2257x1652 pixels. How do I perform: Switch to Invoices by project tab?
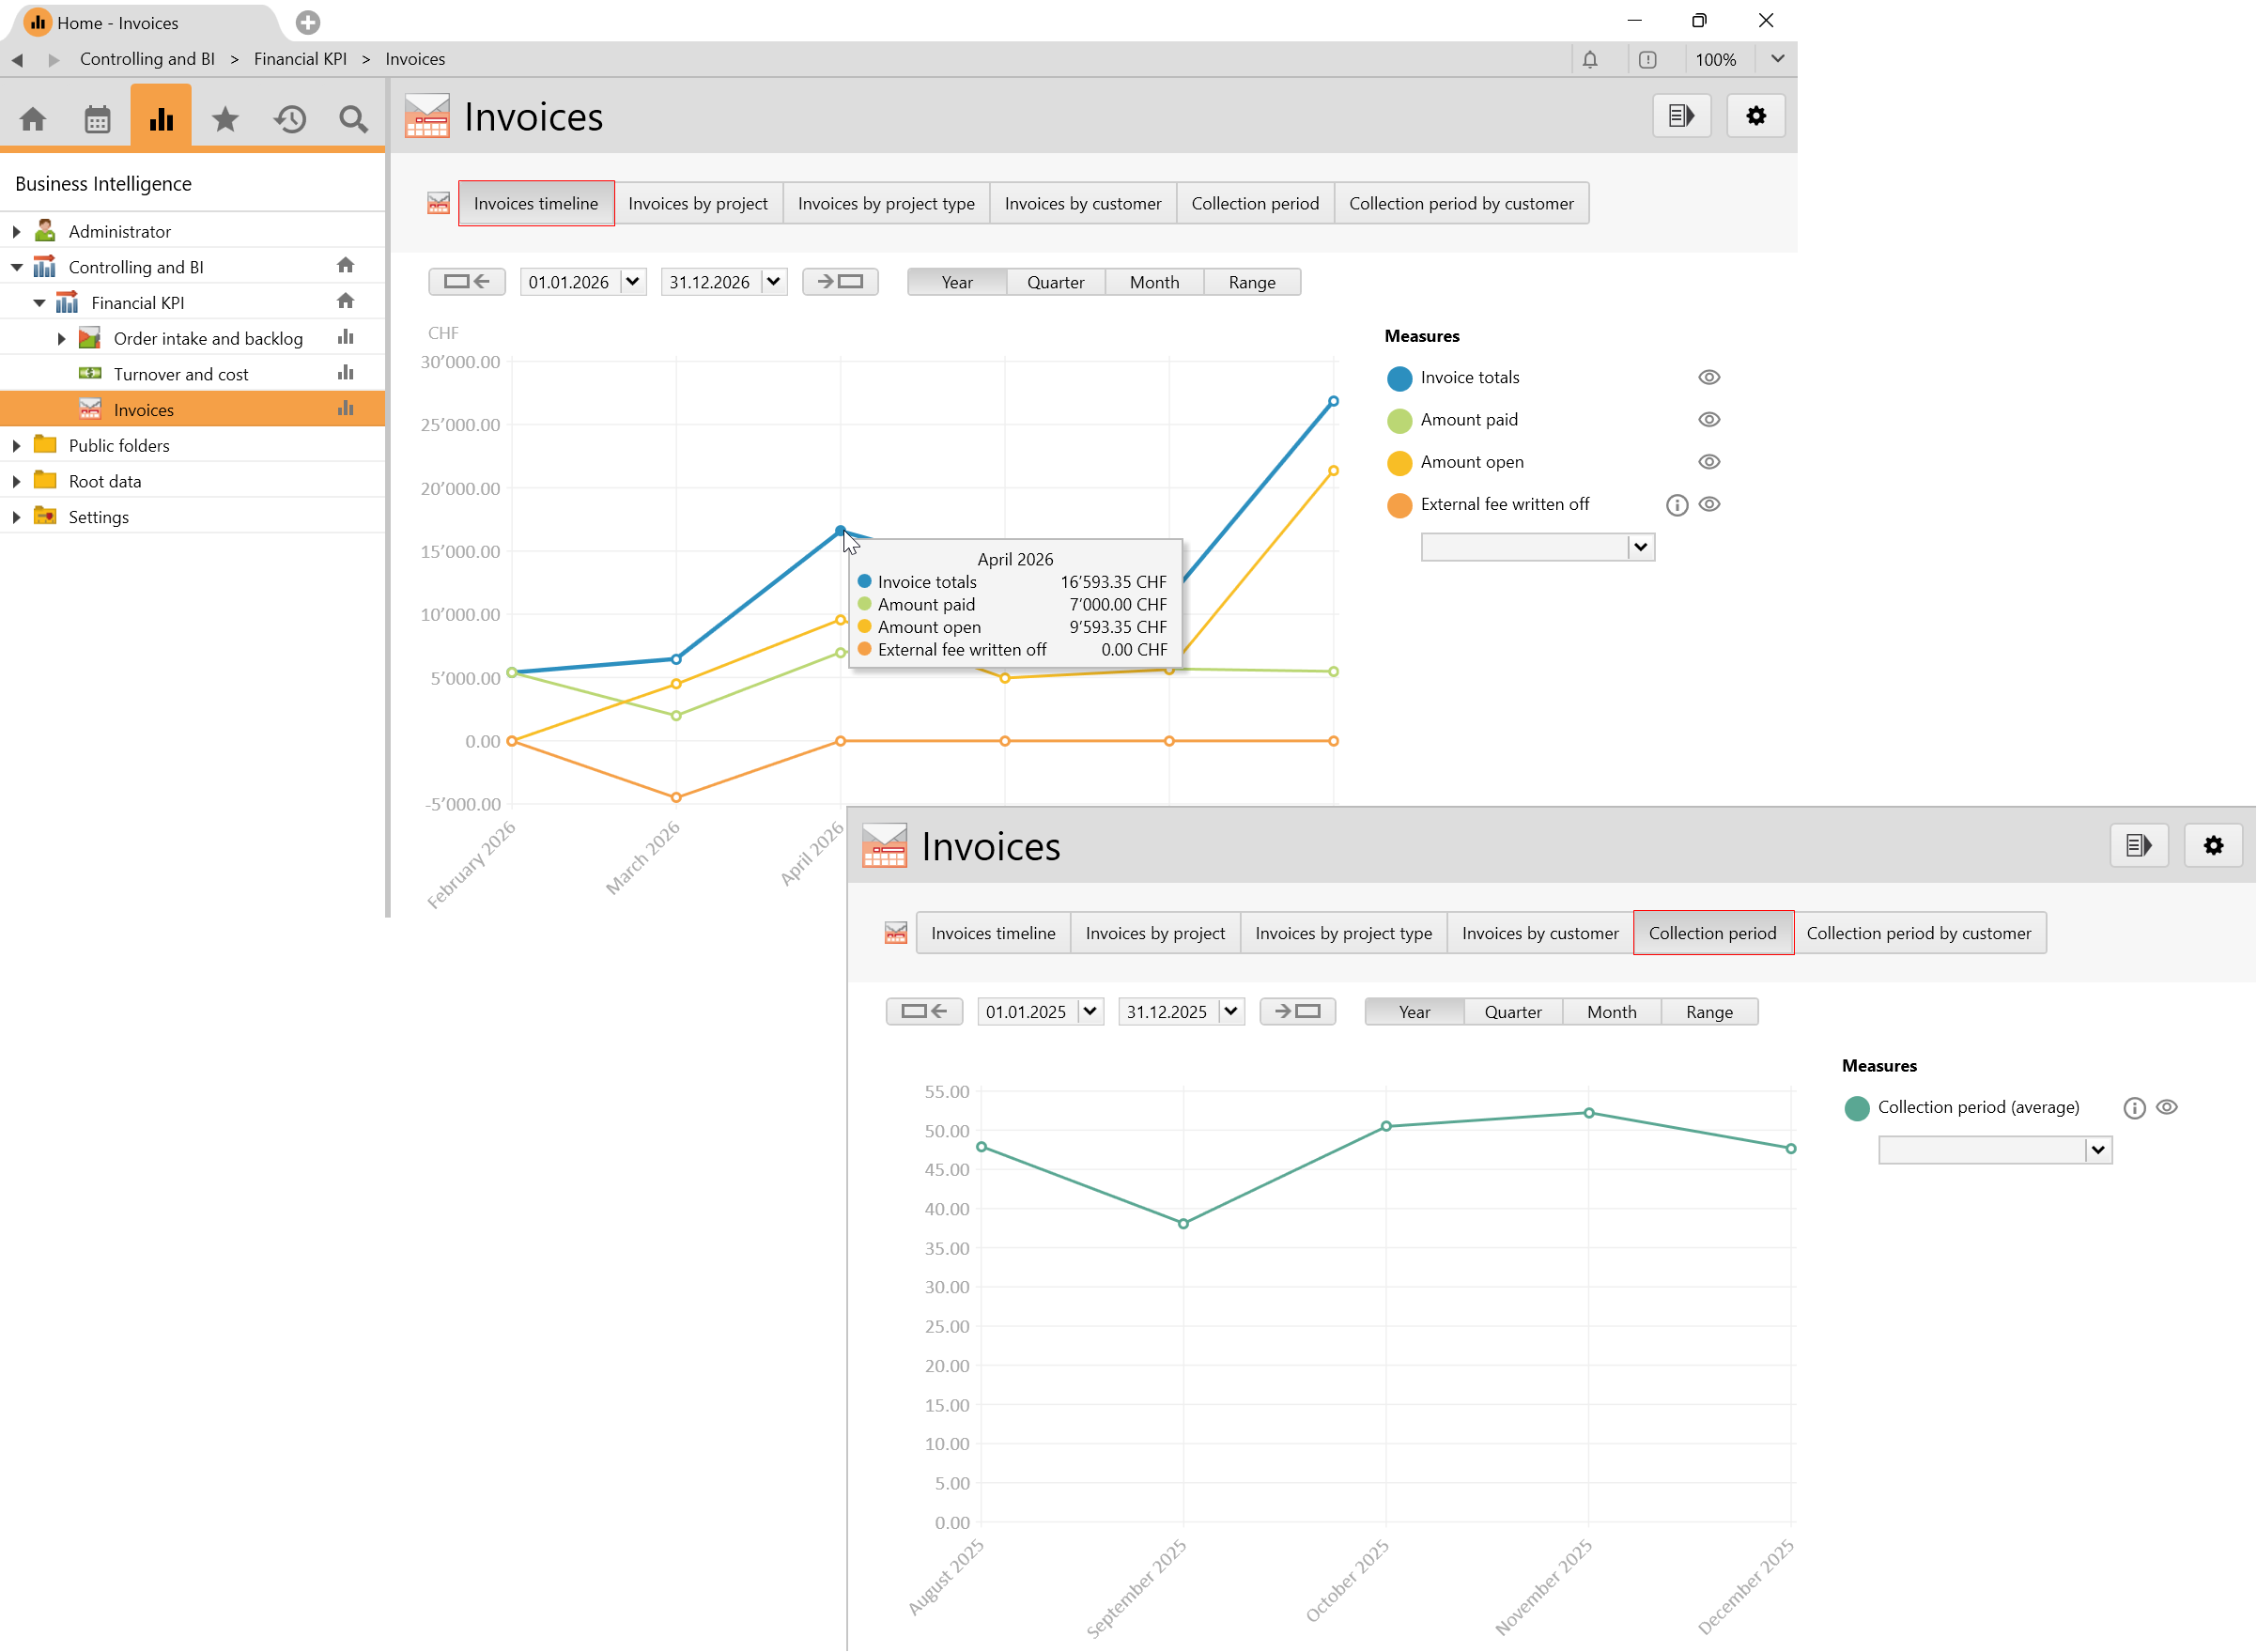point(697,203)
